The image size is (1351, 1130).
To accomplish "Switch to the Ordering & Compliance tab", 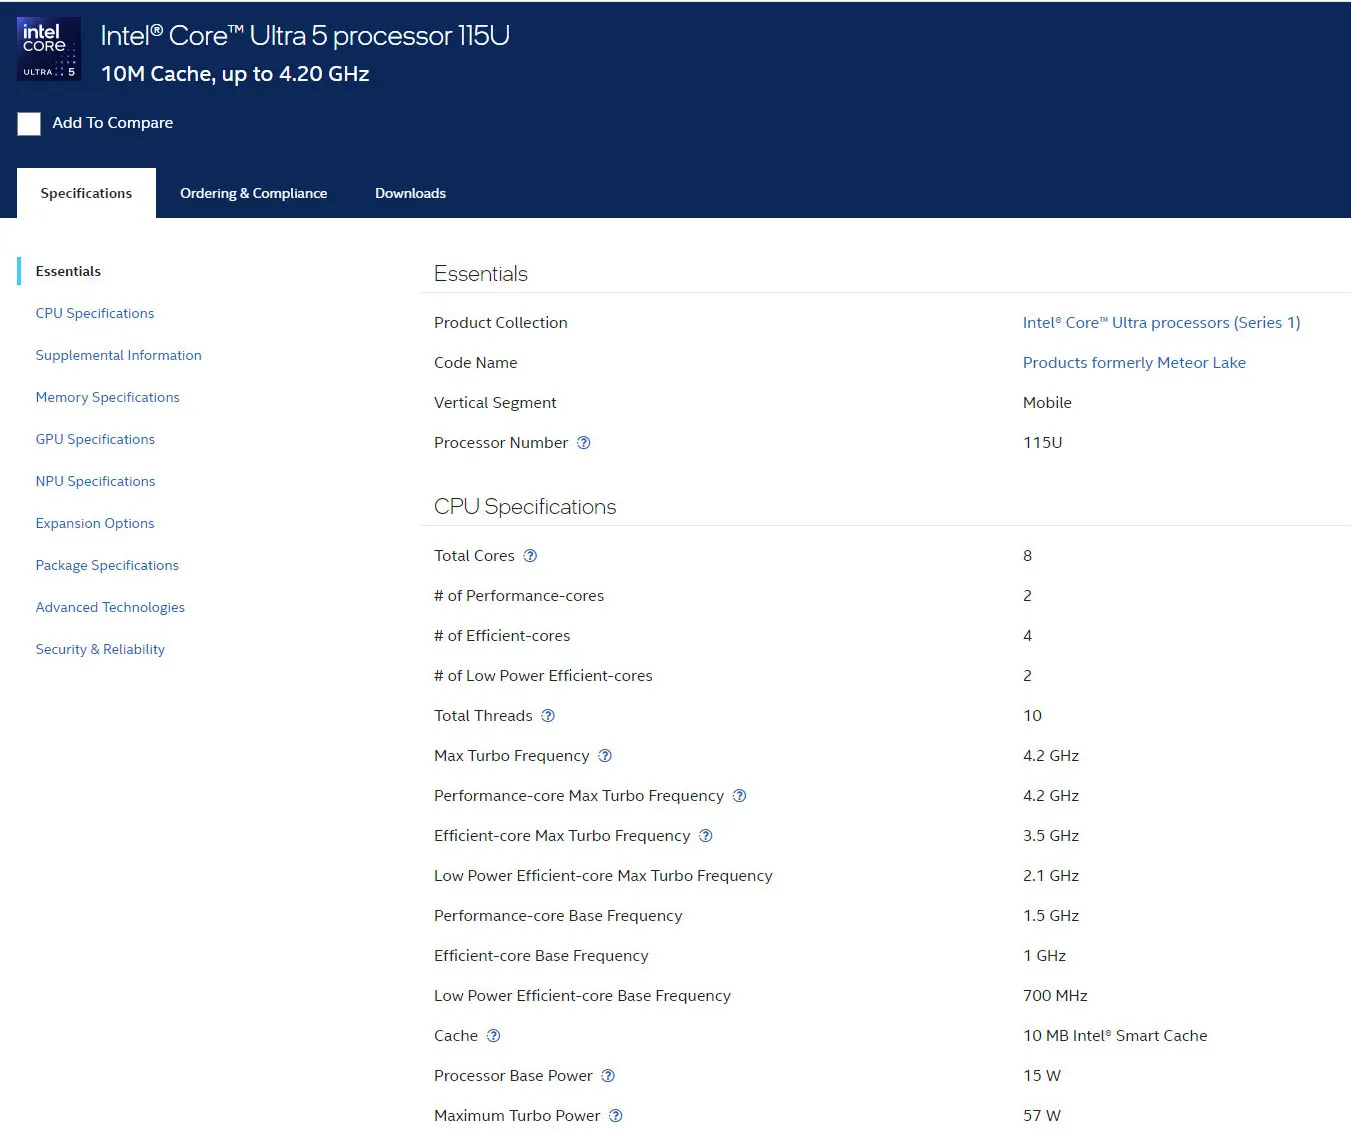I will point(253,193).
